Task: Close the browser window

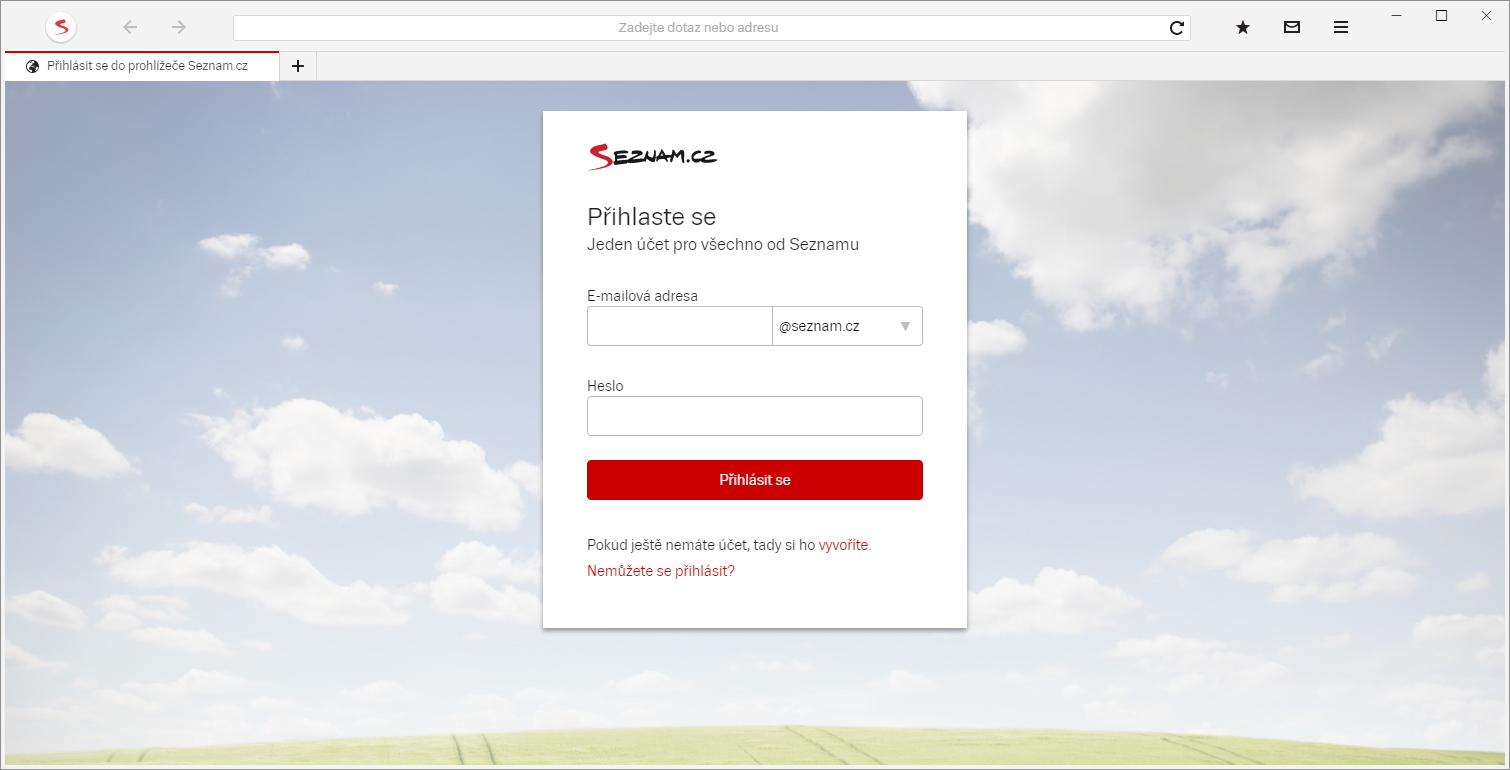Action: 1485,15
